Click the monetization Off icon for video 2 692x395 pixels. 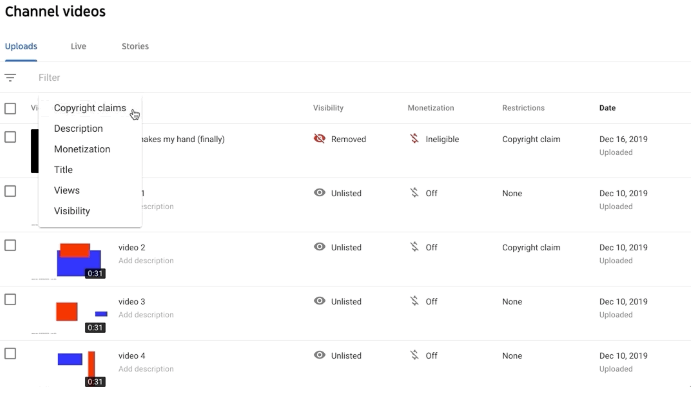pyautogui.click(x=414, y=247)
